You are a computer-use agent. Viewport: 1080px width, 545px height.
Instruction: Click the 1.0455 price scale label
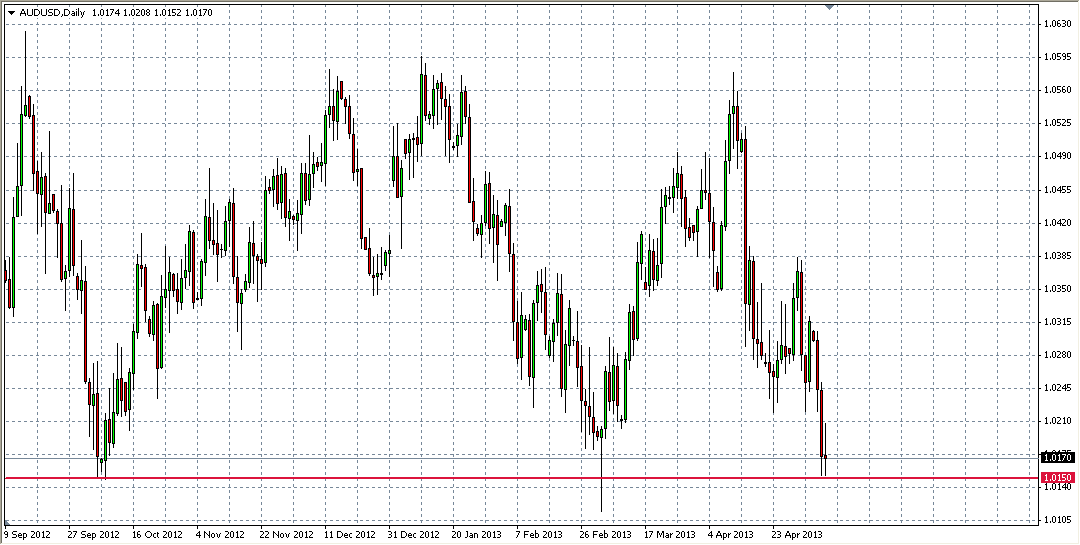pyautogui.click(x=1057, y=189)
